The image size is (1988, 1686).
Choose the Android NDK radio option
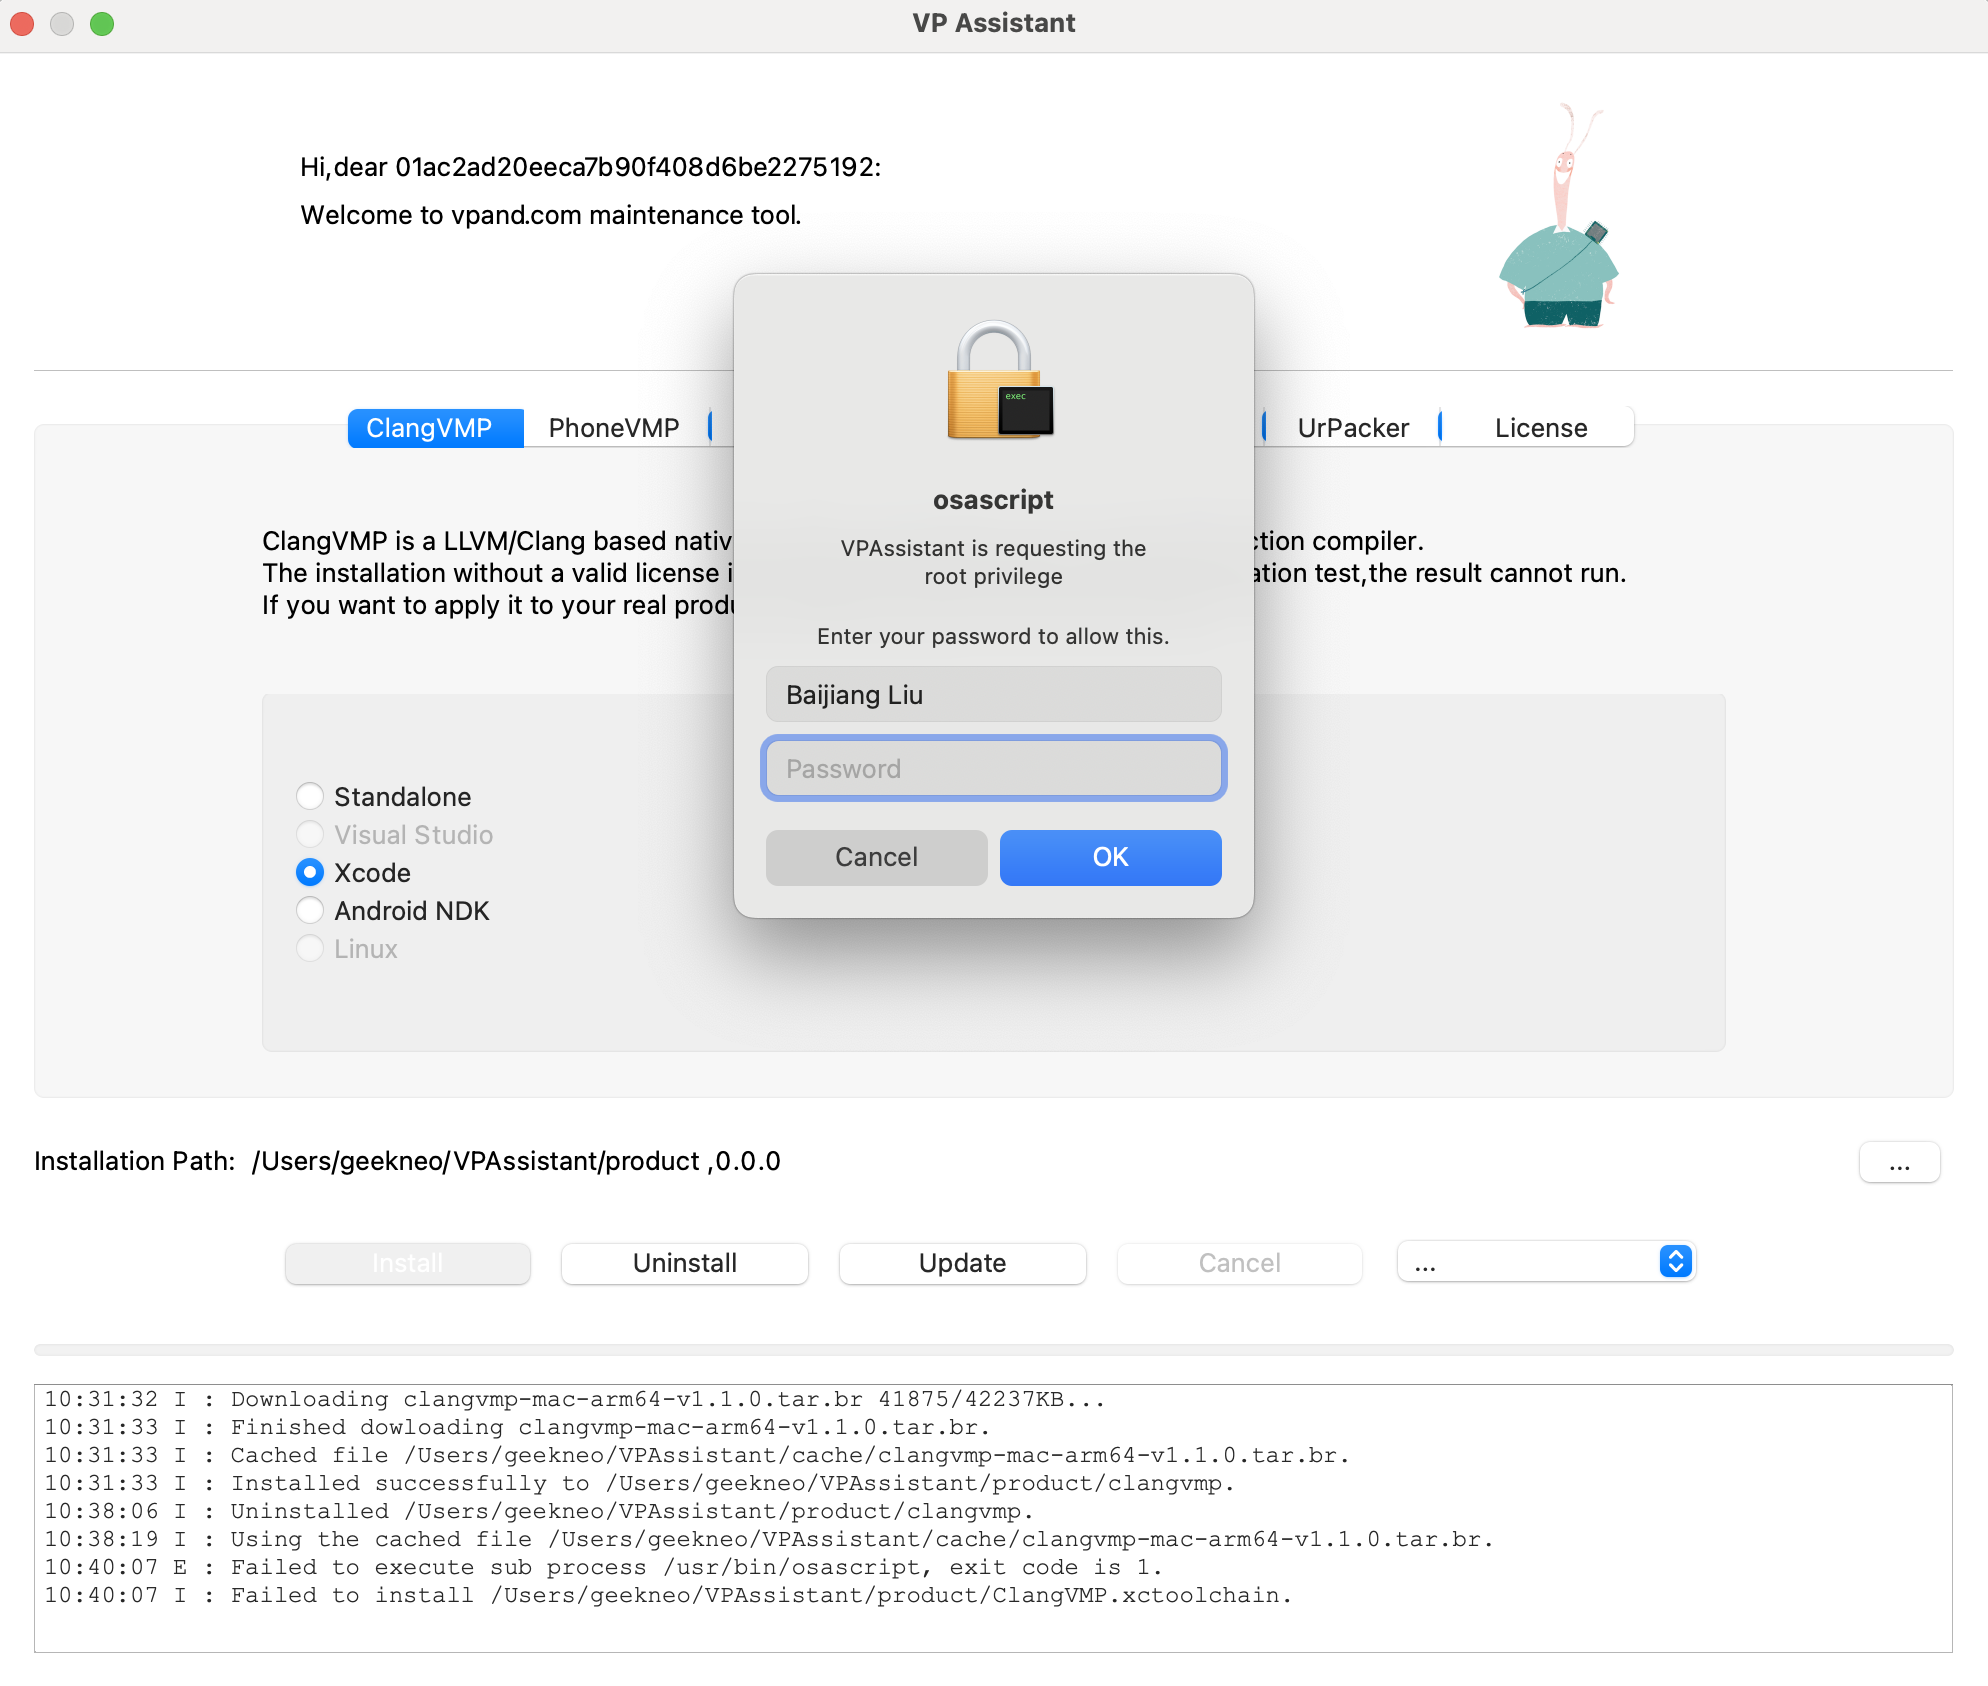pos(310,910)
